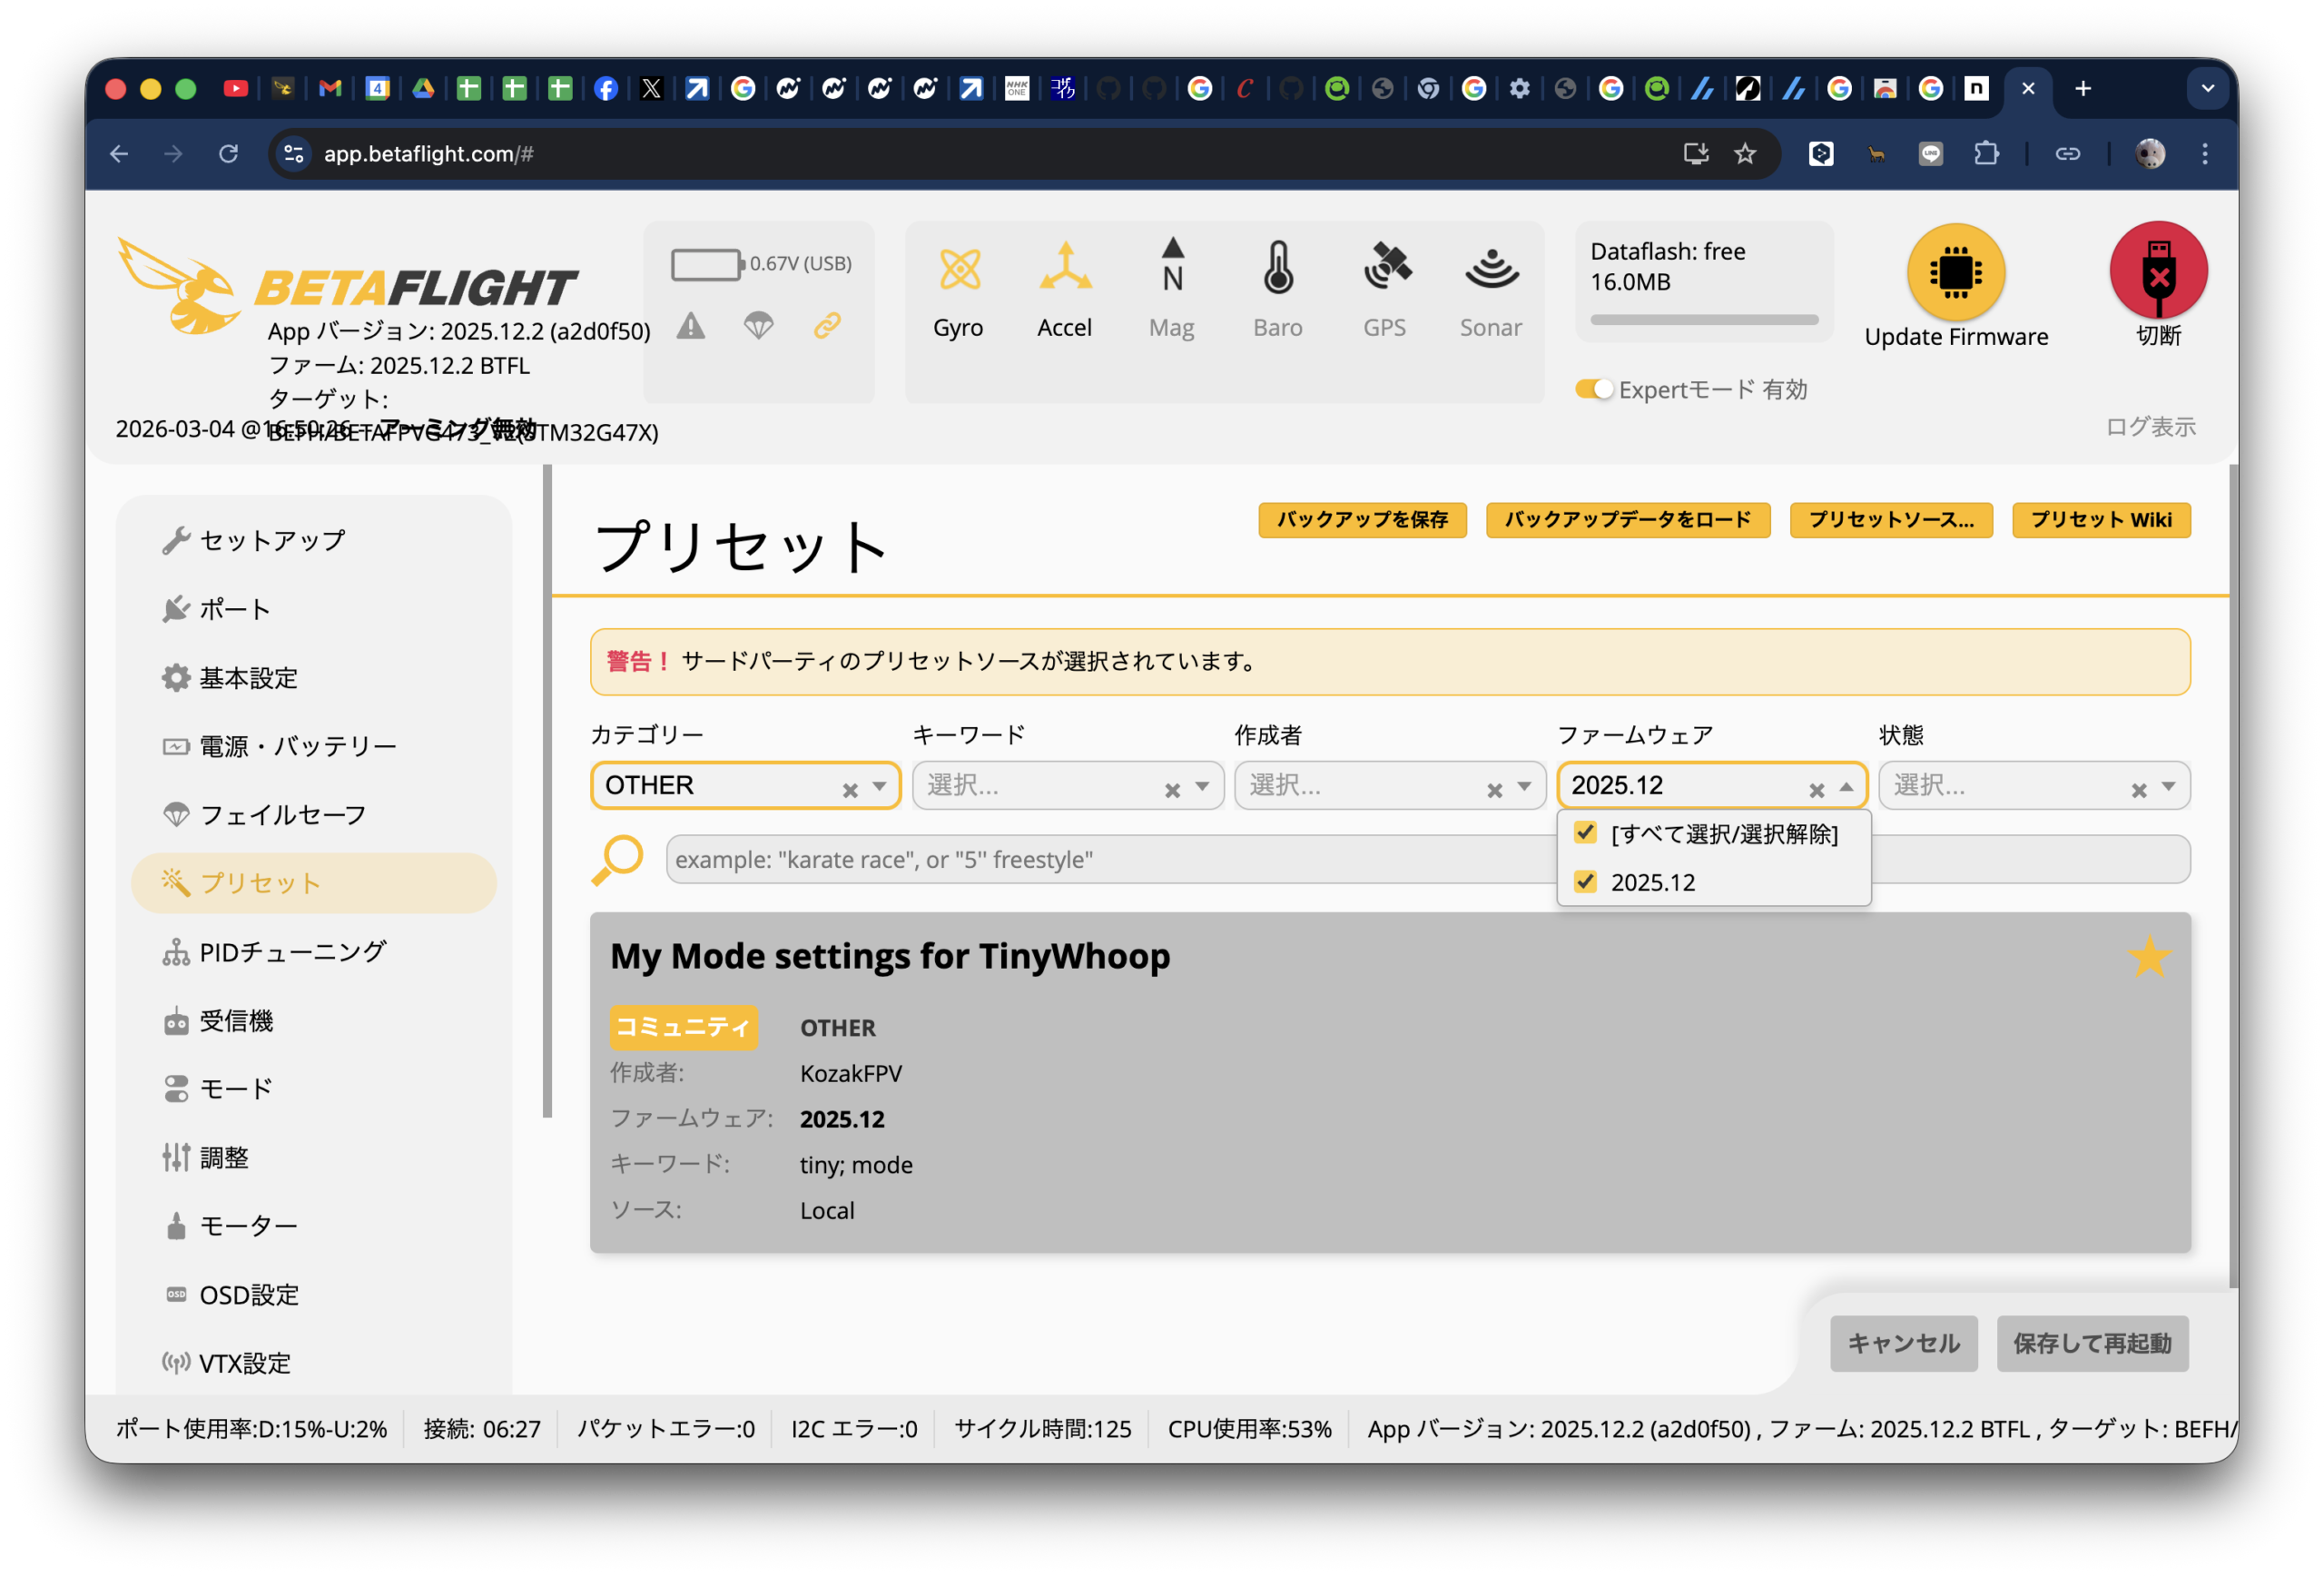Click the favorite star on TinyWhoop preset
2324x1576 pixels.
pos(2148,957)
